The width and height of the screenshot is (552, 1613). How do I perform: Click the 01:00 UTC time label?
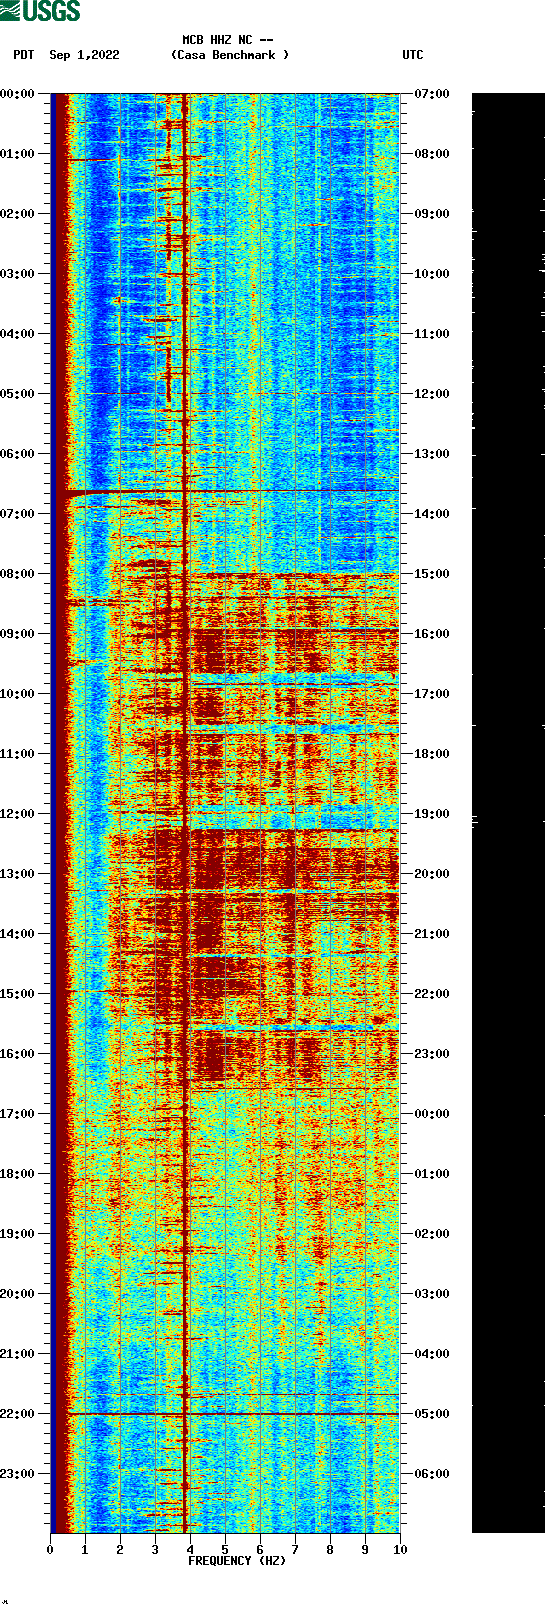[432, 1174]
